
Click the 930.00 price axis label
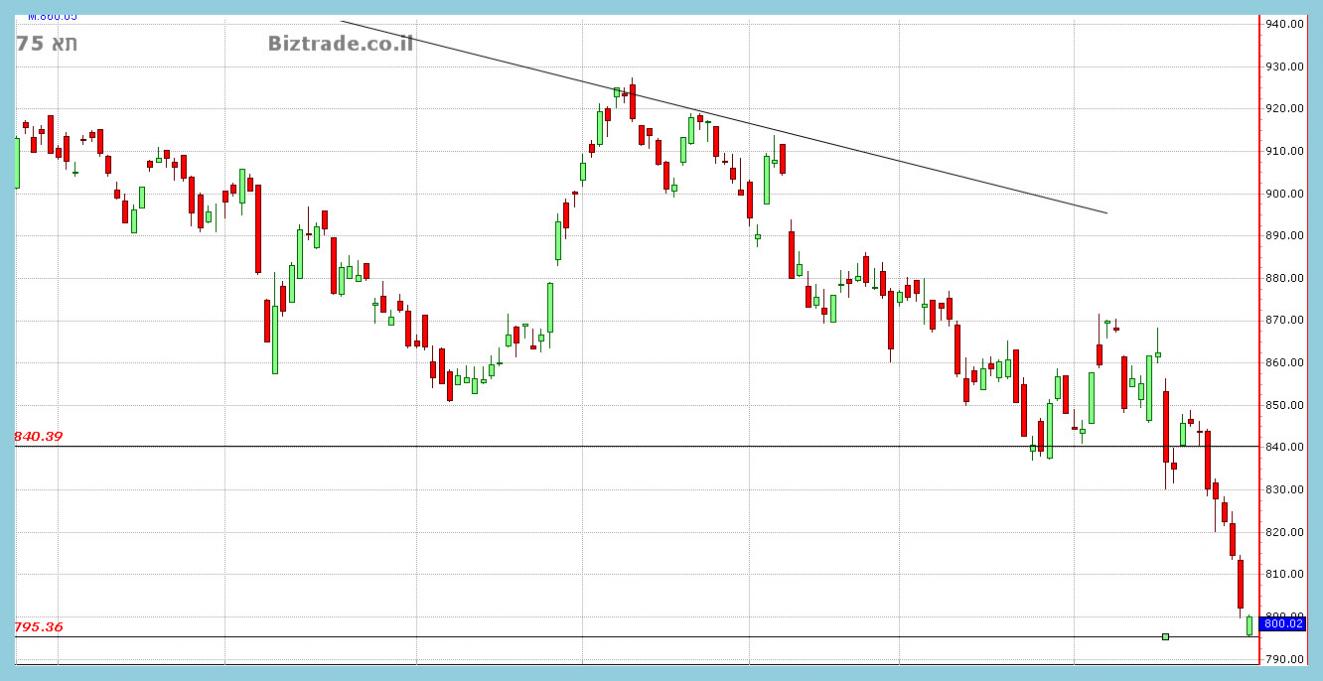click(x=1284, y=67)
